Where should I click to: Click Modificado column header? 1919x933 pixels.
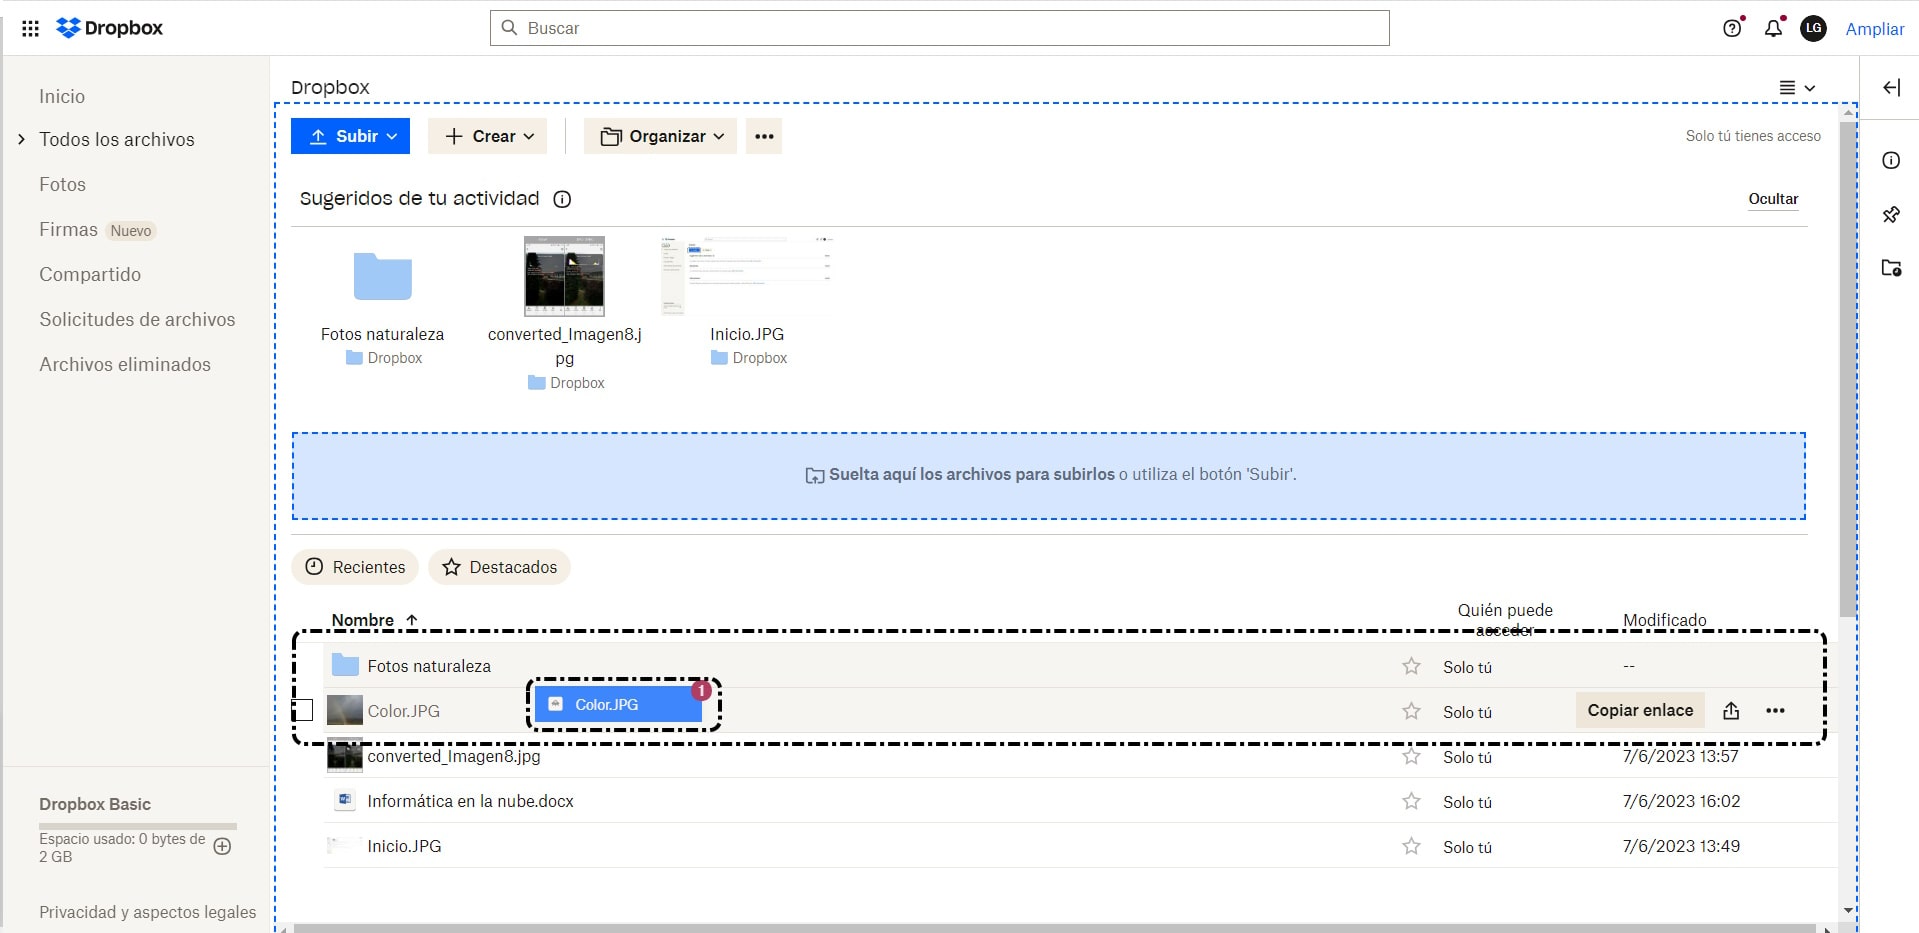click(x=1664, y=620)
